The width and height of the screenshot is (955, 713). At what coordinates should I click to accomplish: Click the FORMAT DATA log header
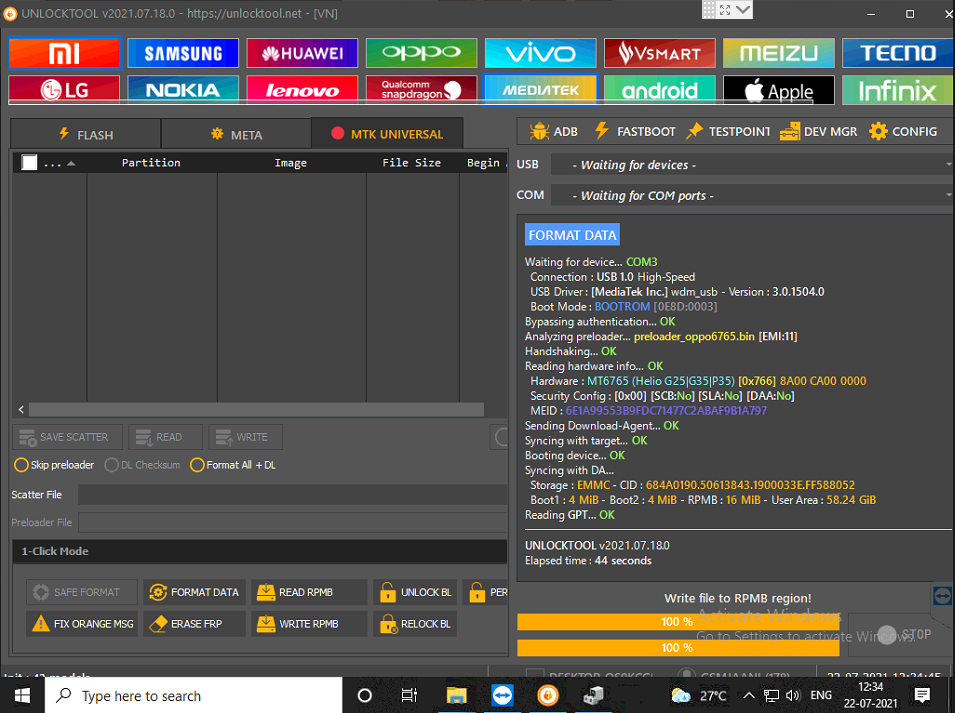pos(573,235)
